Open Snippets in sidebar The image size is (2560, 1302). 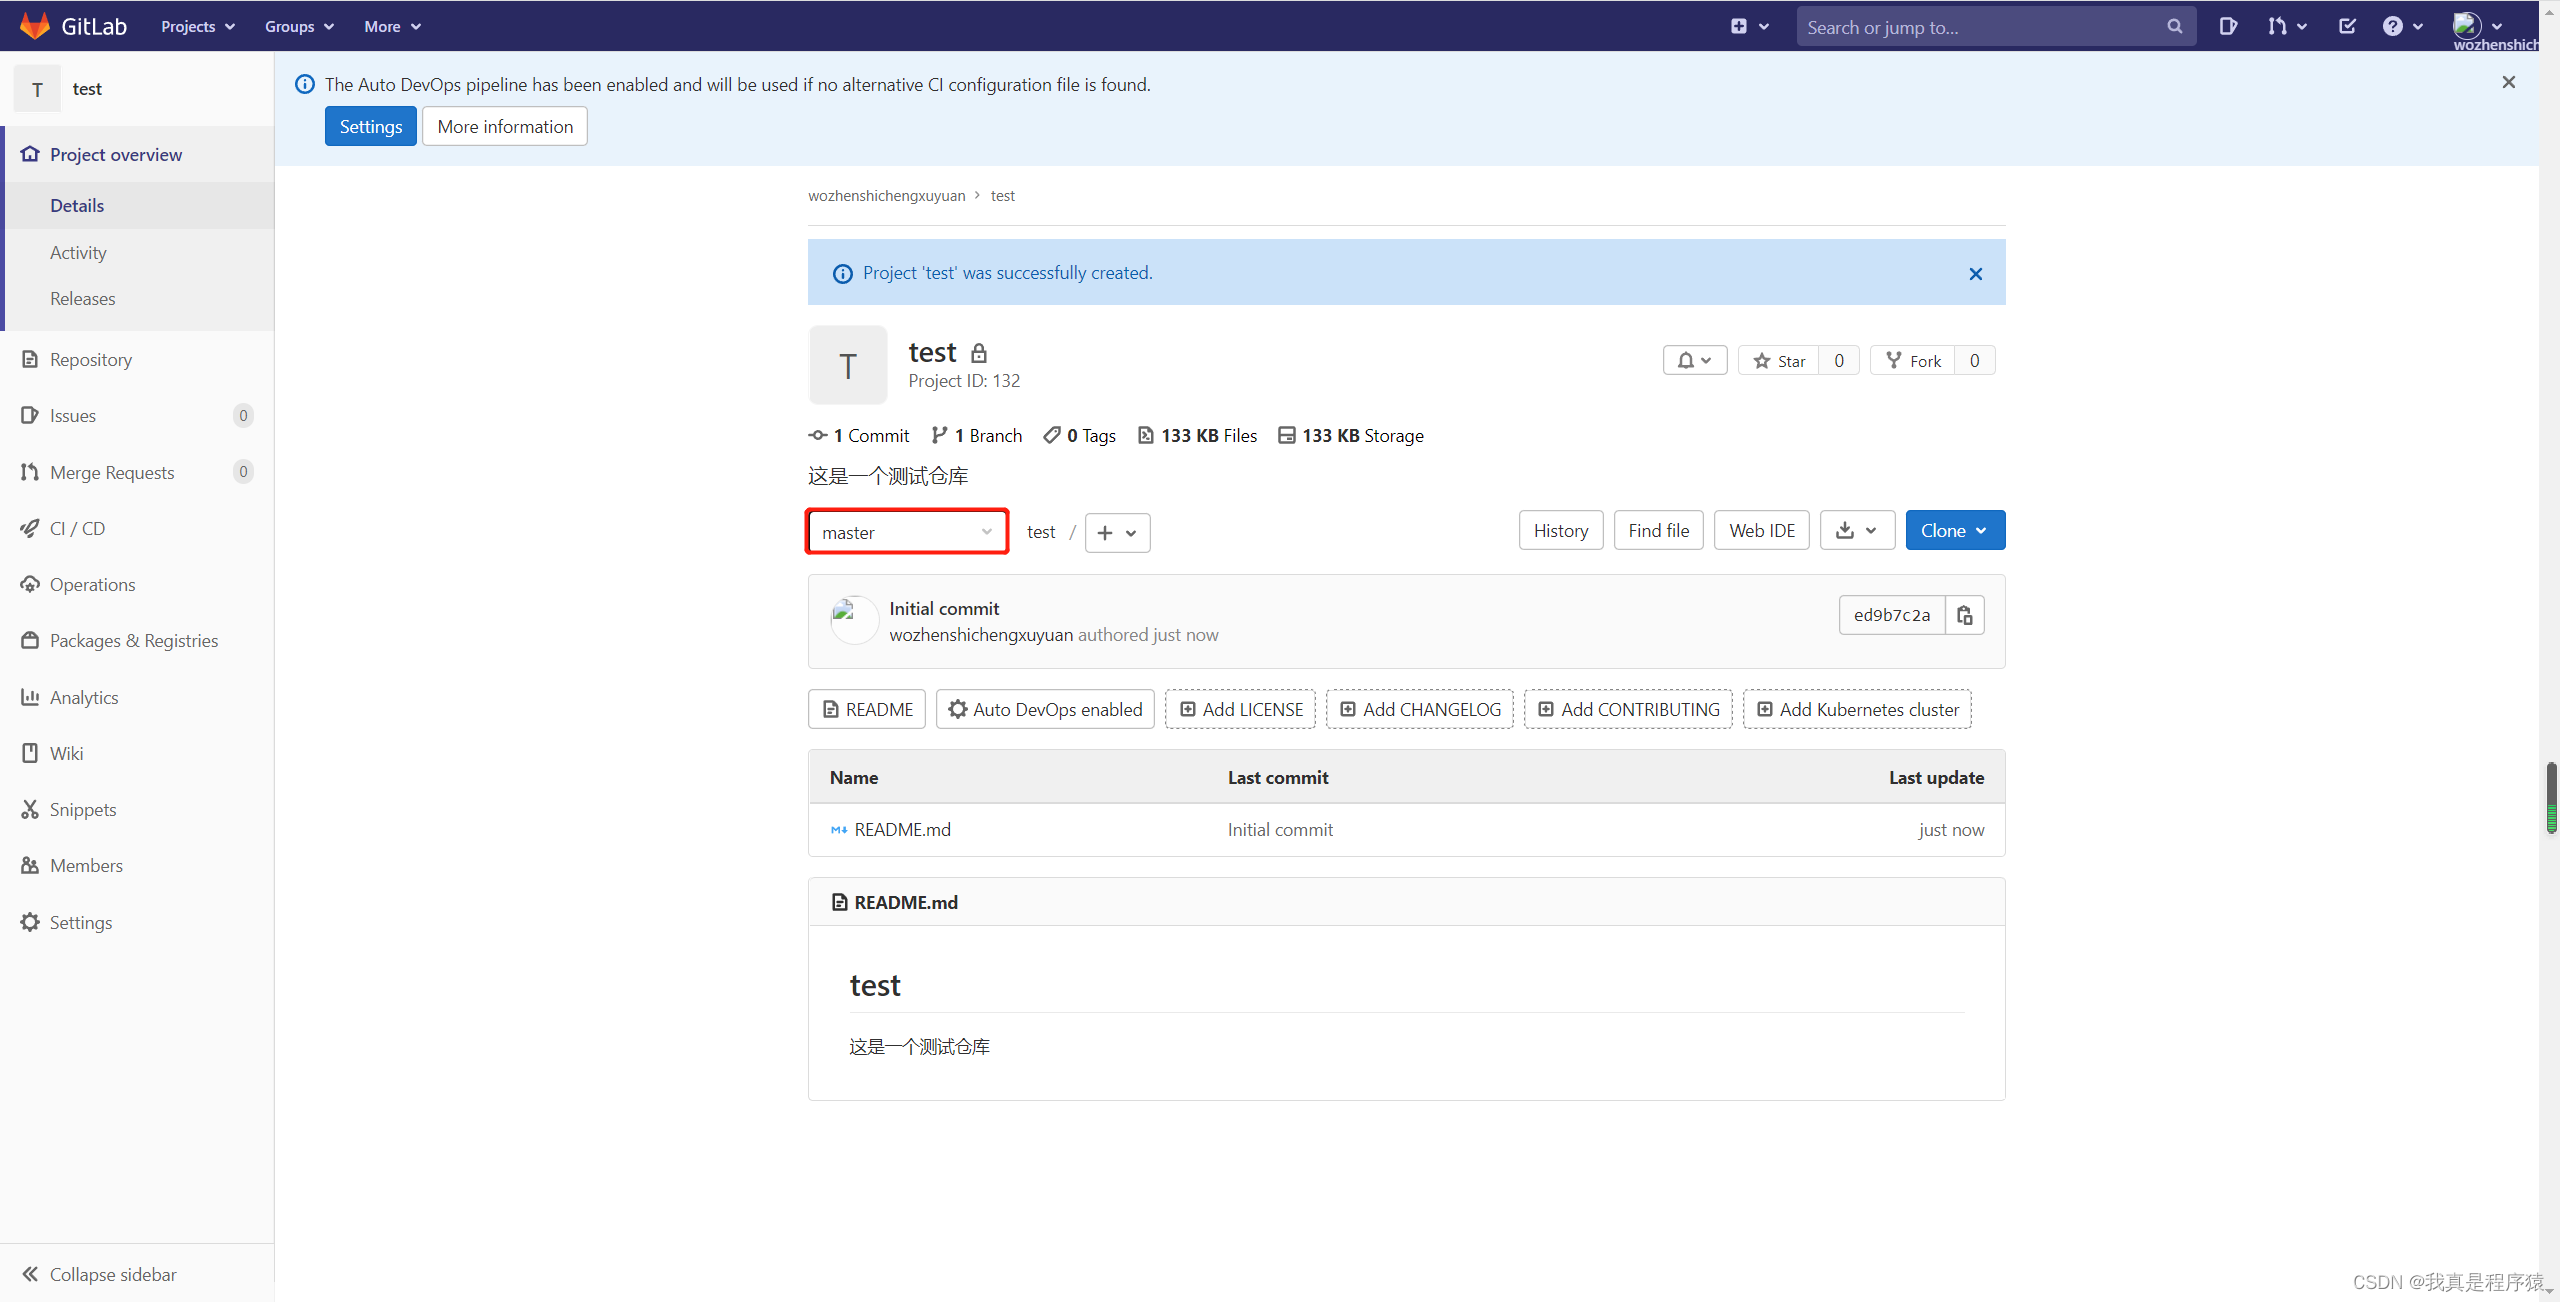[x=138, y=809]
